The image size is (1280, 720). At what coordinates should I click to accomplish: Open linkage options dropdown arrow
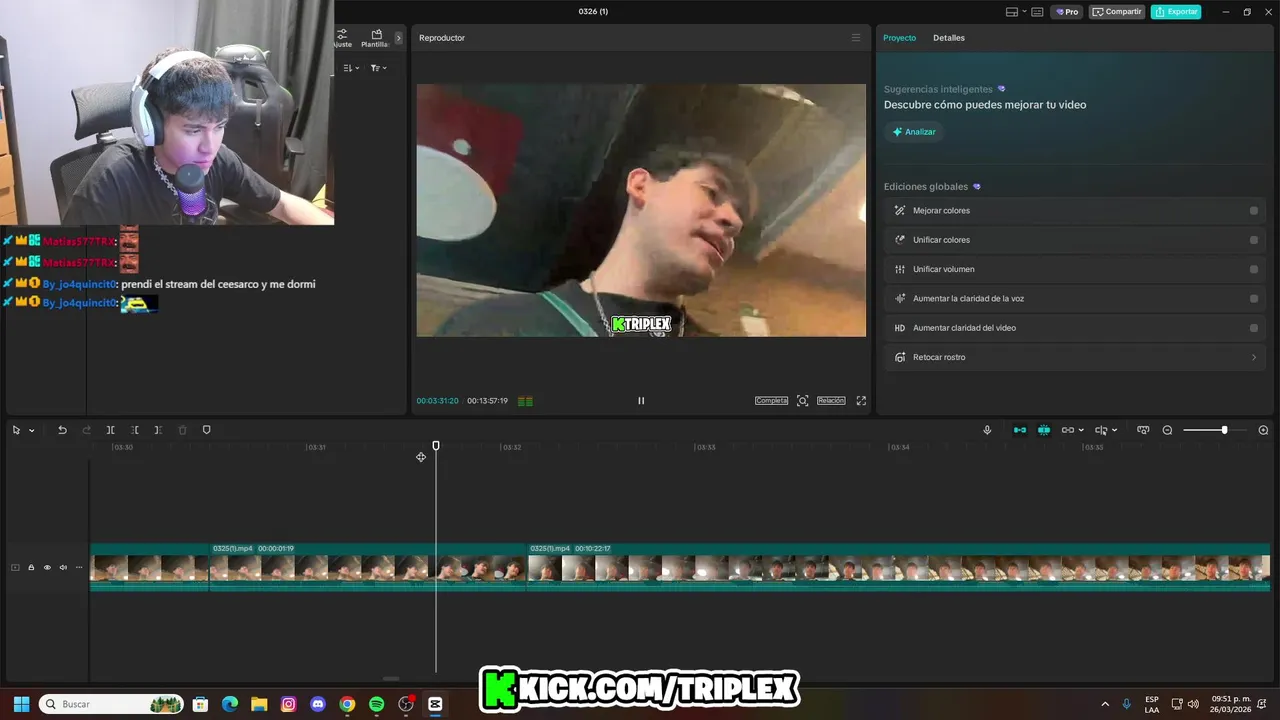pyautogui.click(x=1082, y=430)
